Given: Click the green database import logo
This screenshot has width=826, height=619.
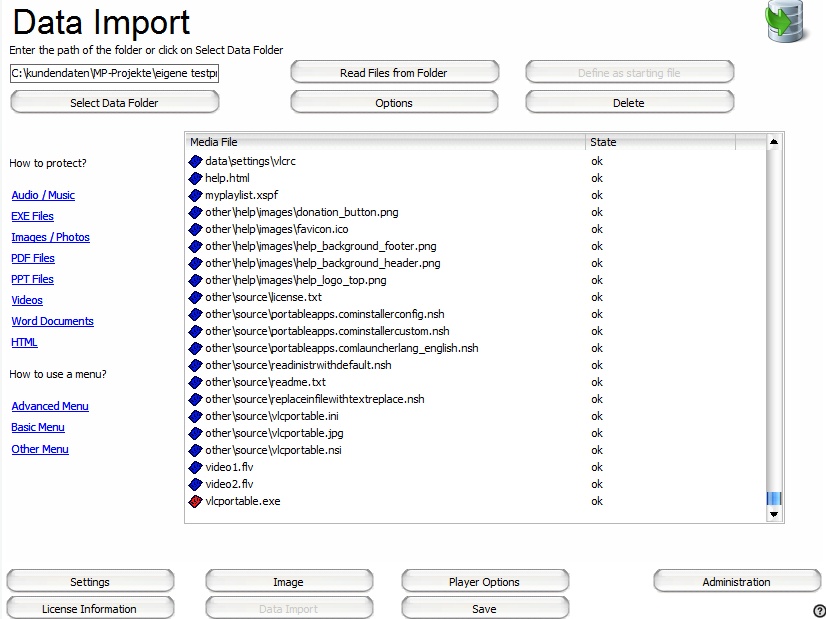Looking at the screenshot, I should pyautogui.click(x=786, y=22).
